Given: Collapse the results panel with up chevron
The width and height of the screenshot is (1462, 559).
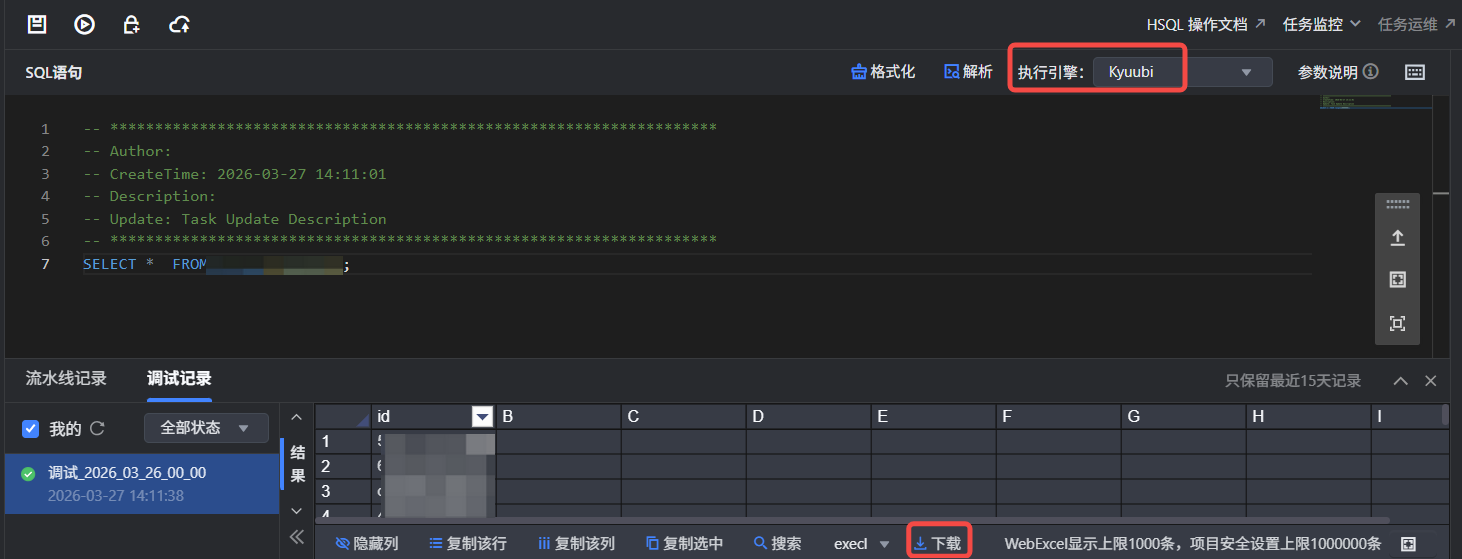Looking at the screenshot, I should [1401, 381].
